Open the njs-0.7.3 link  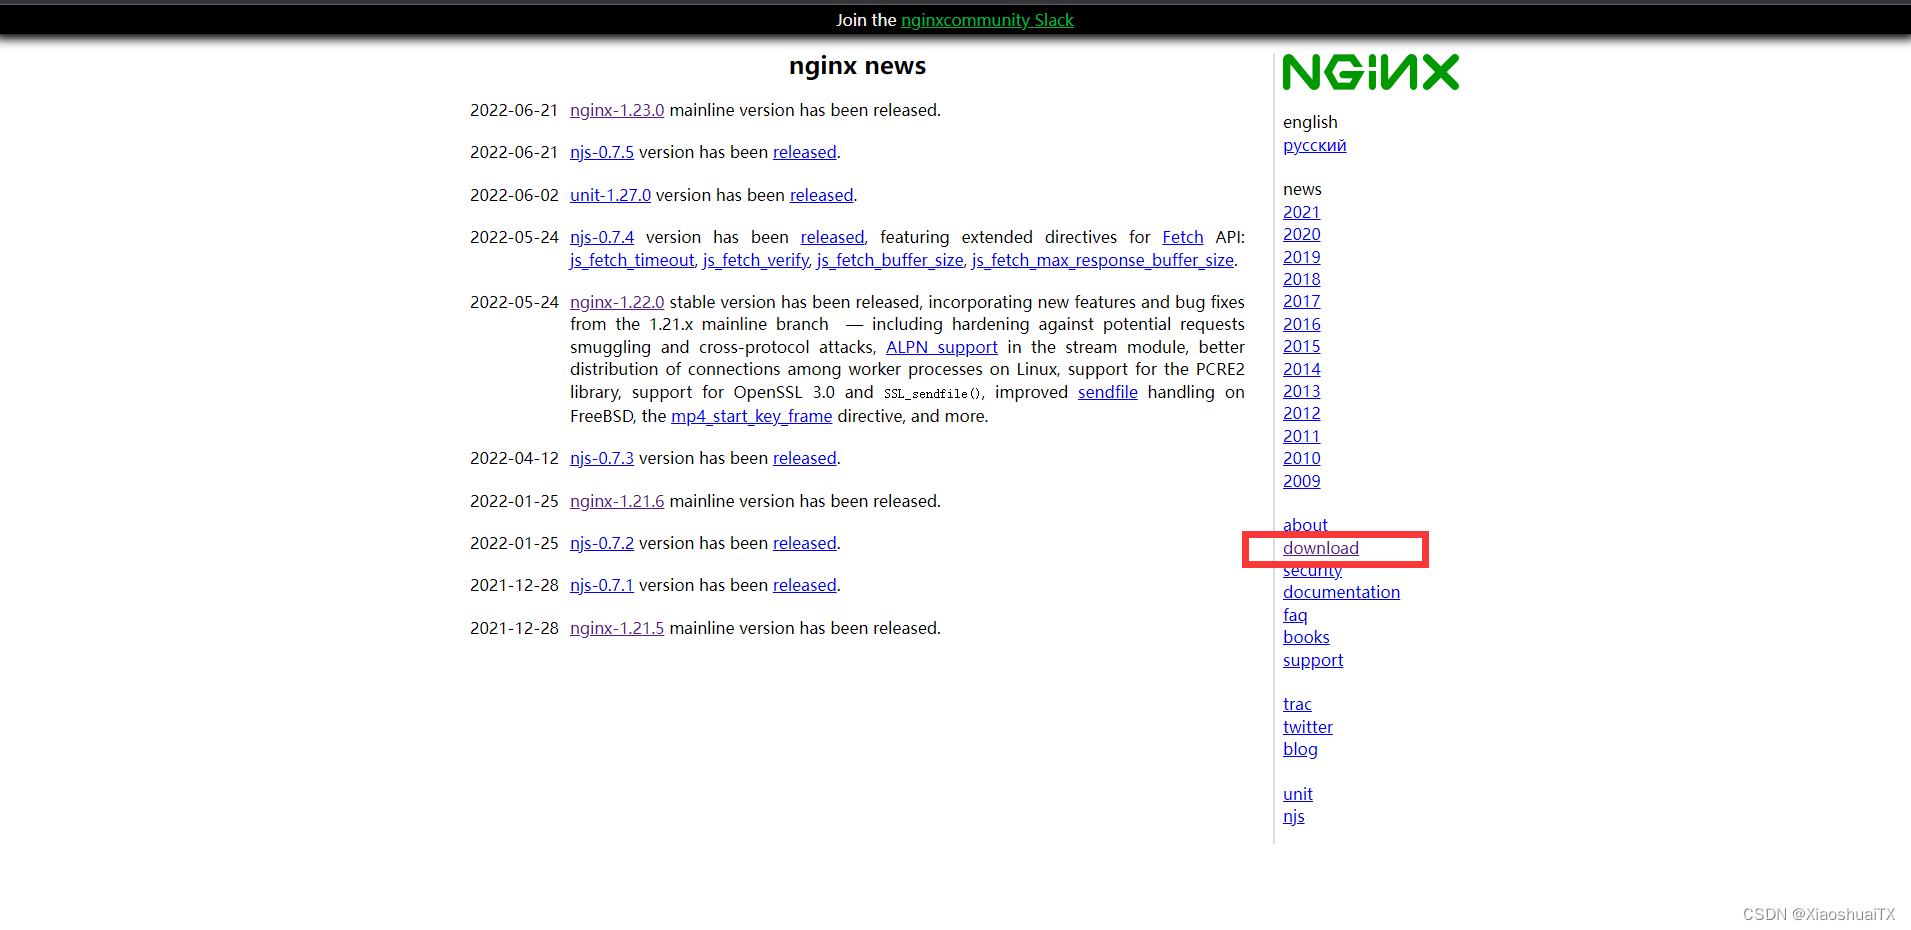coord(602,458)
